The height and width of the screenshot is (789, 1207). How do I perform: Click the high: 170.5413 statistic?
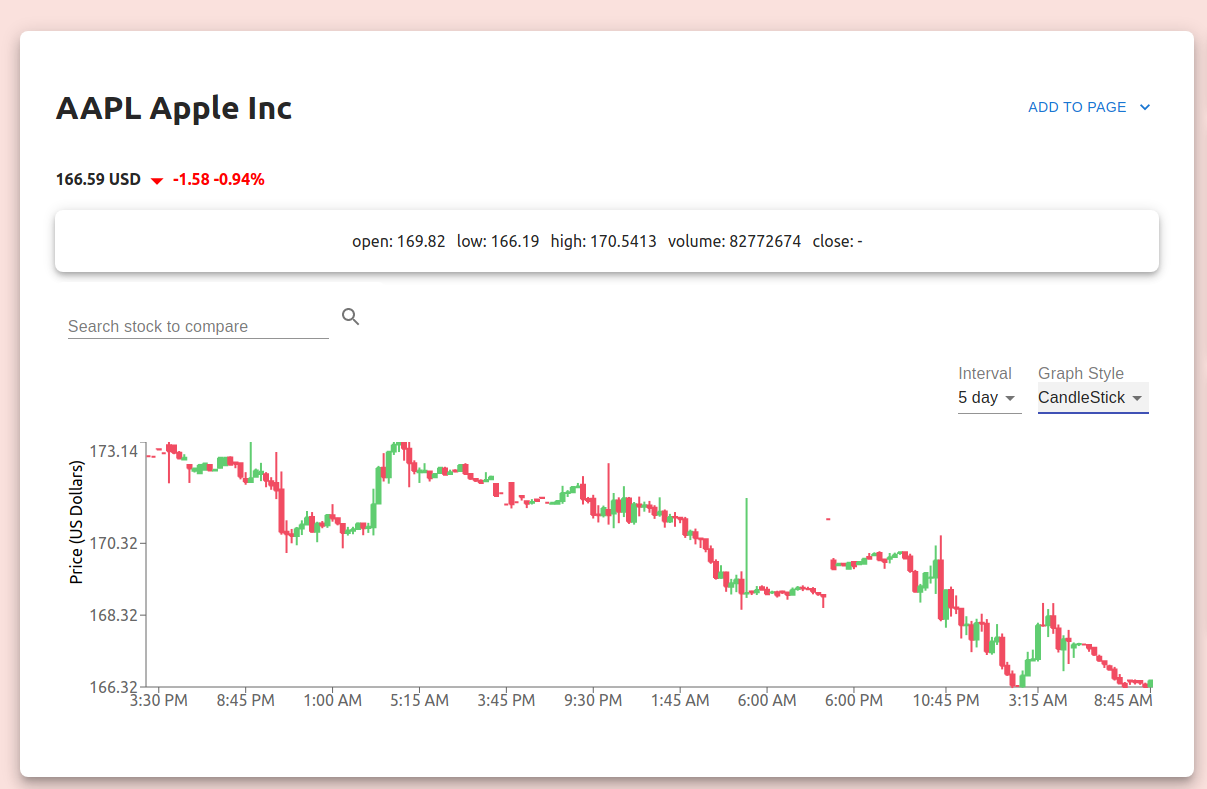tap(603, 241)
